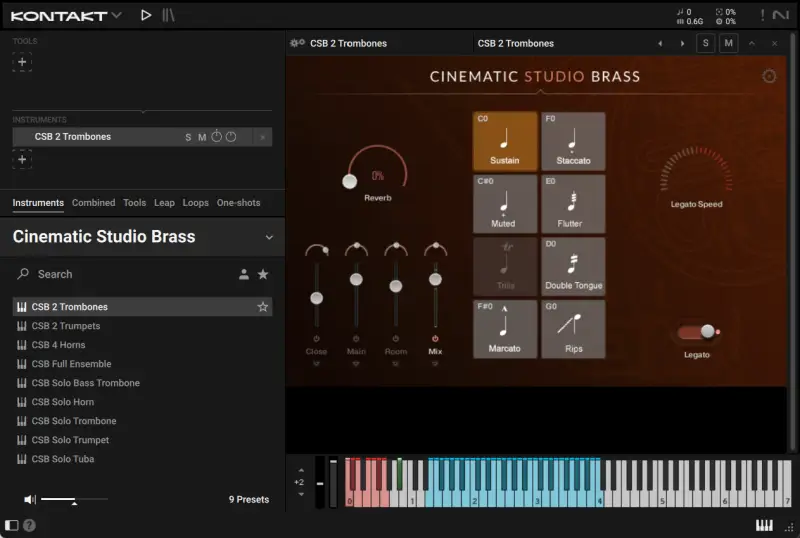The image size is (800, 538).
Task: Raise keyboard octave with up arrow
Action: tap(301, 470)
